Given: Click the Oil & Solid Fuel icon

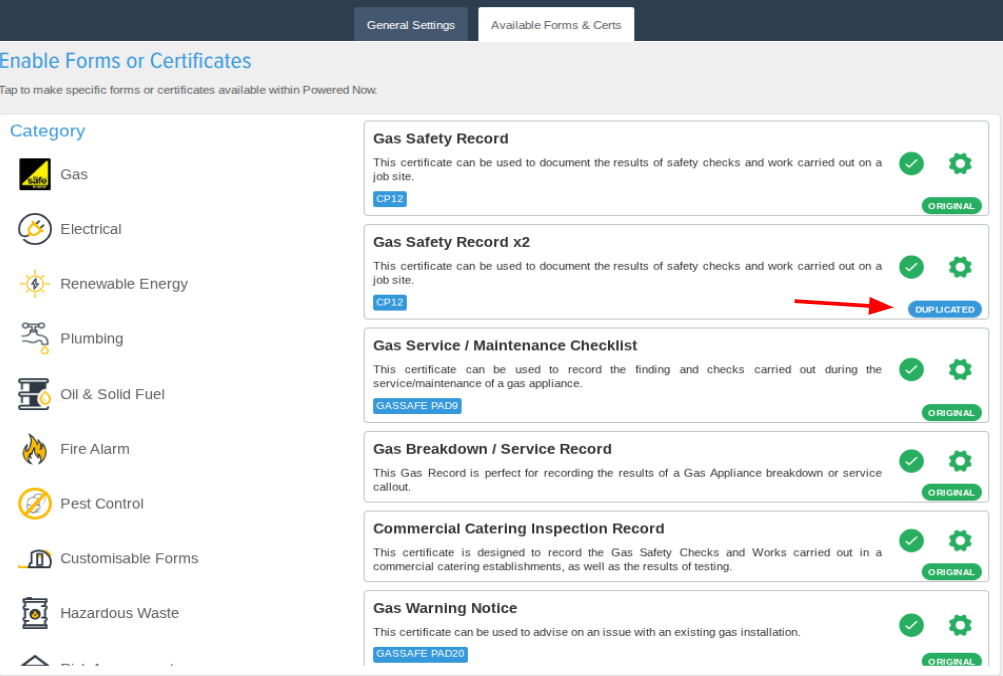Looking at the screenshot, I should [x=34, y=394].
